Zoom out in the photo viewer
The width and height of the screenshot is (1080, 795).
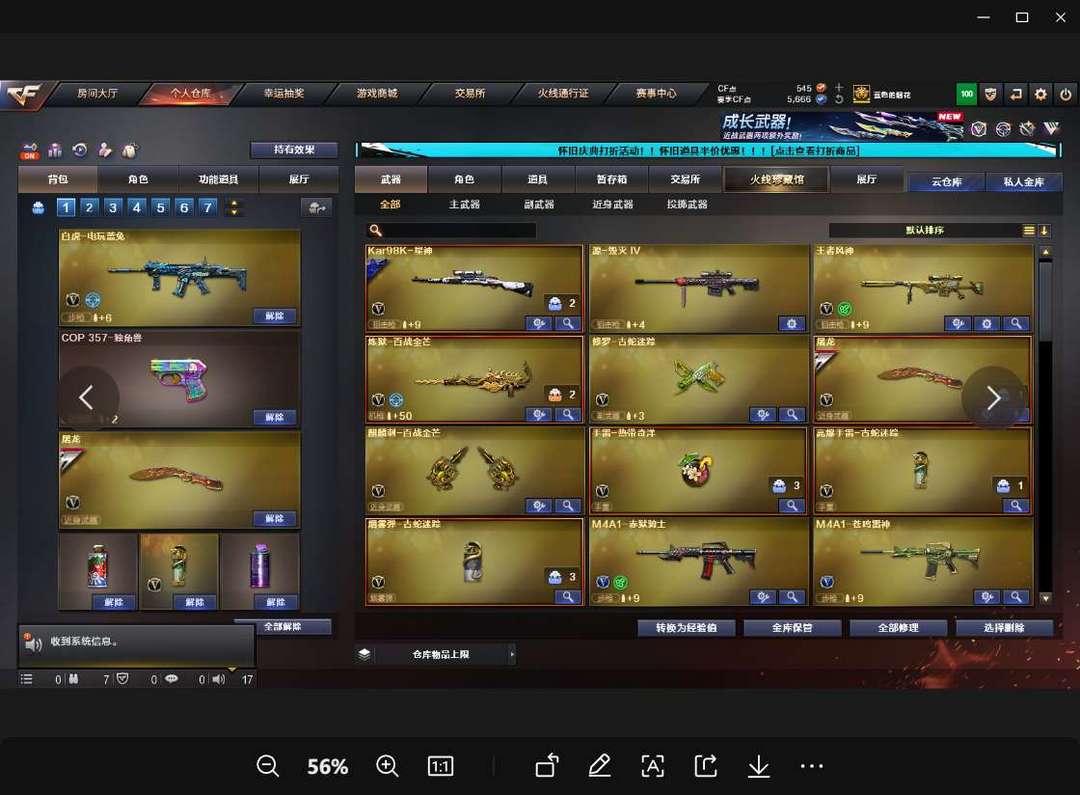(267, 766)
